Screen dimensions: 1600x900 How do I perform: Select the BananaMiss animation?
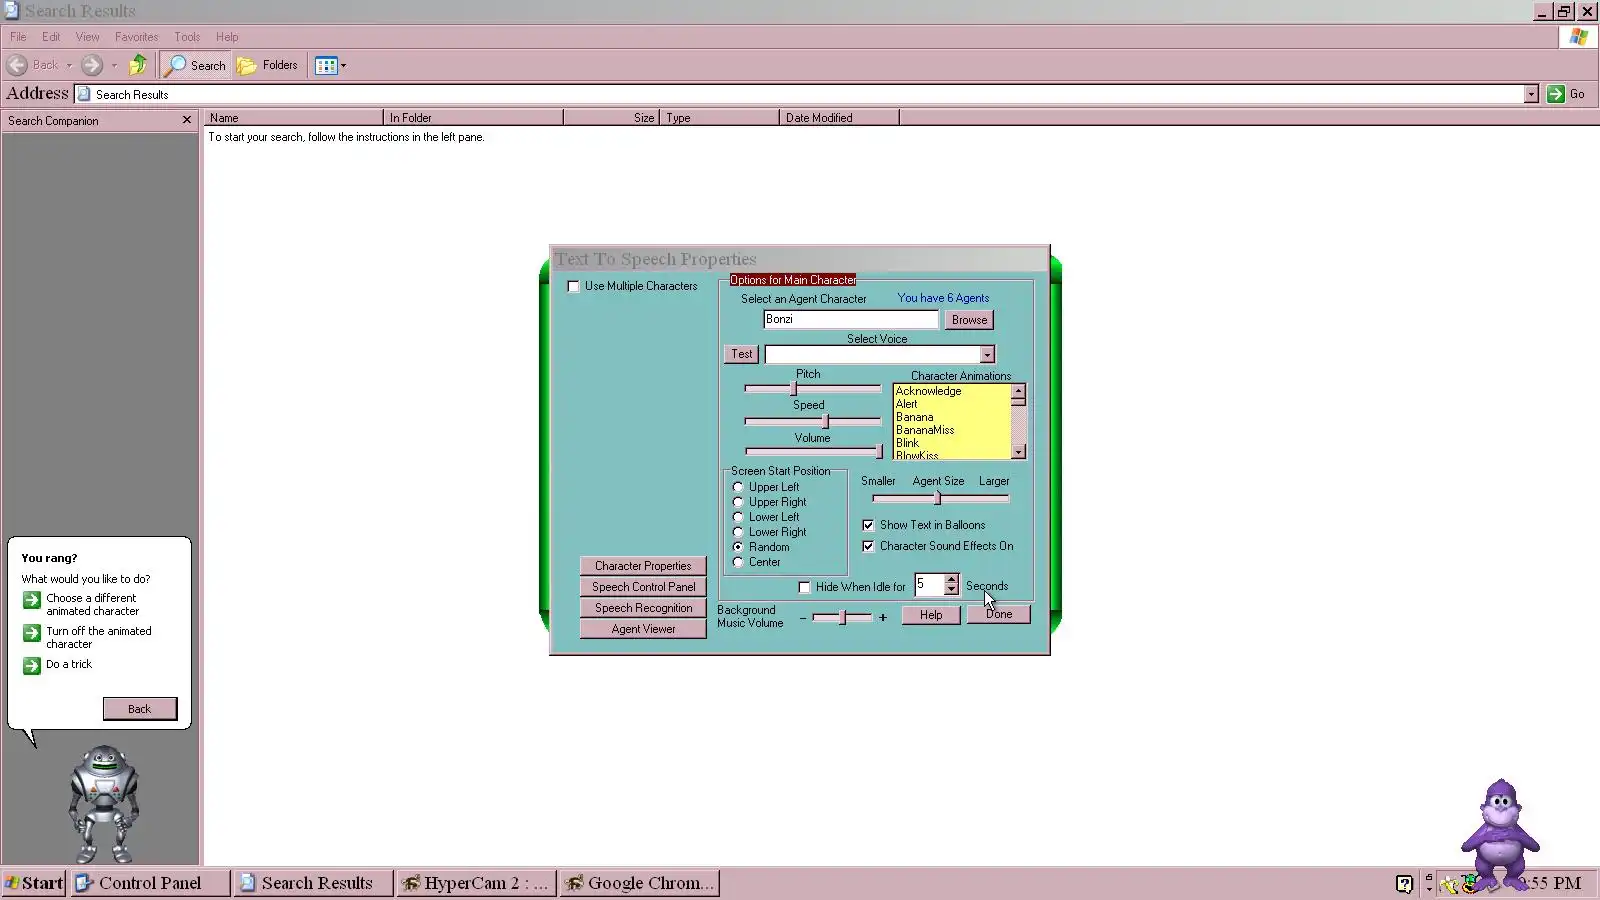[x=925, y=430]
